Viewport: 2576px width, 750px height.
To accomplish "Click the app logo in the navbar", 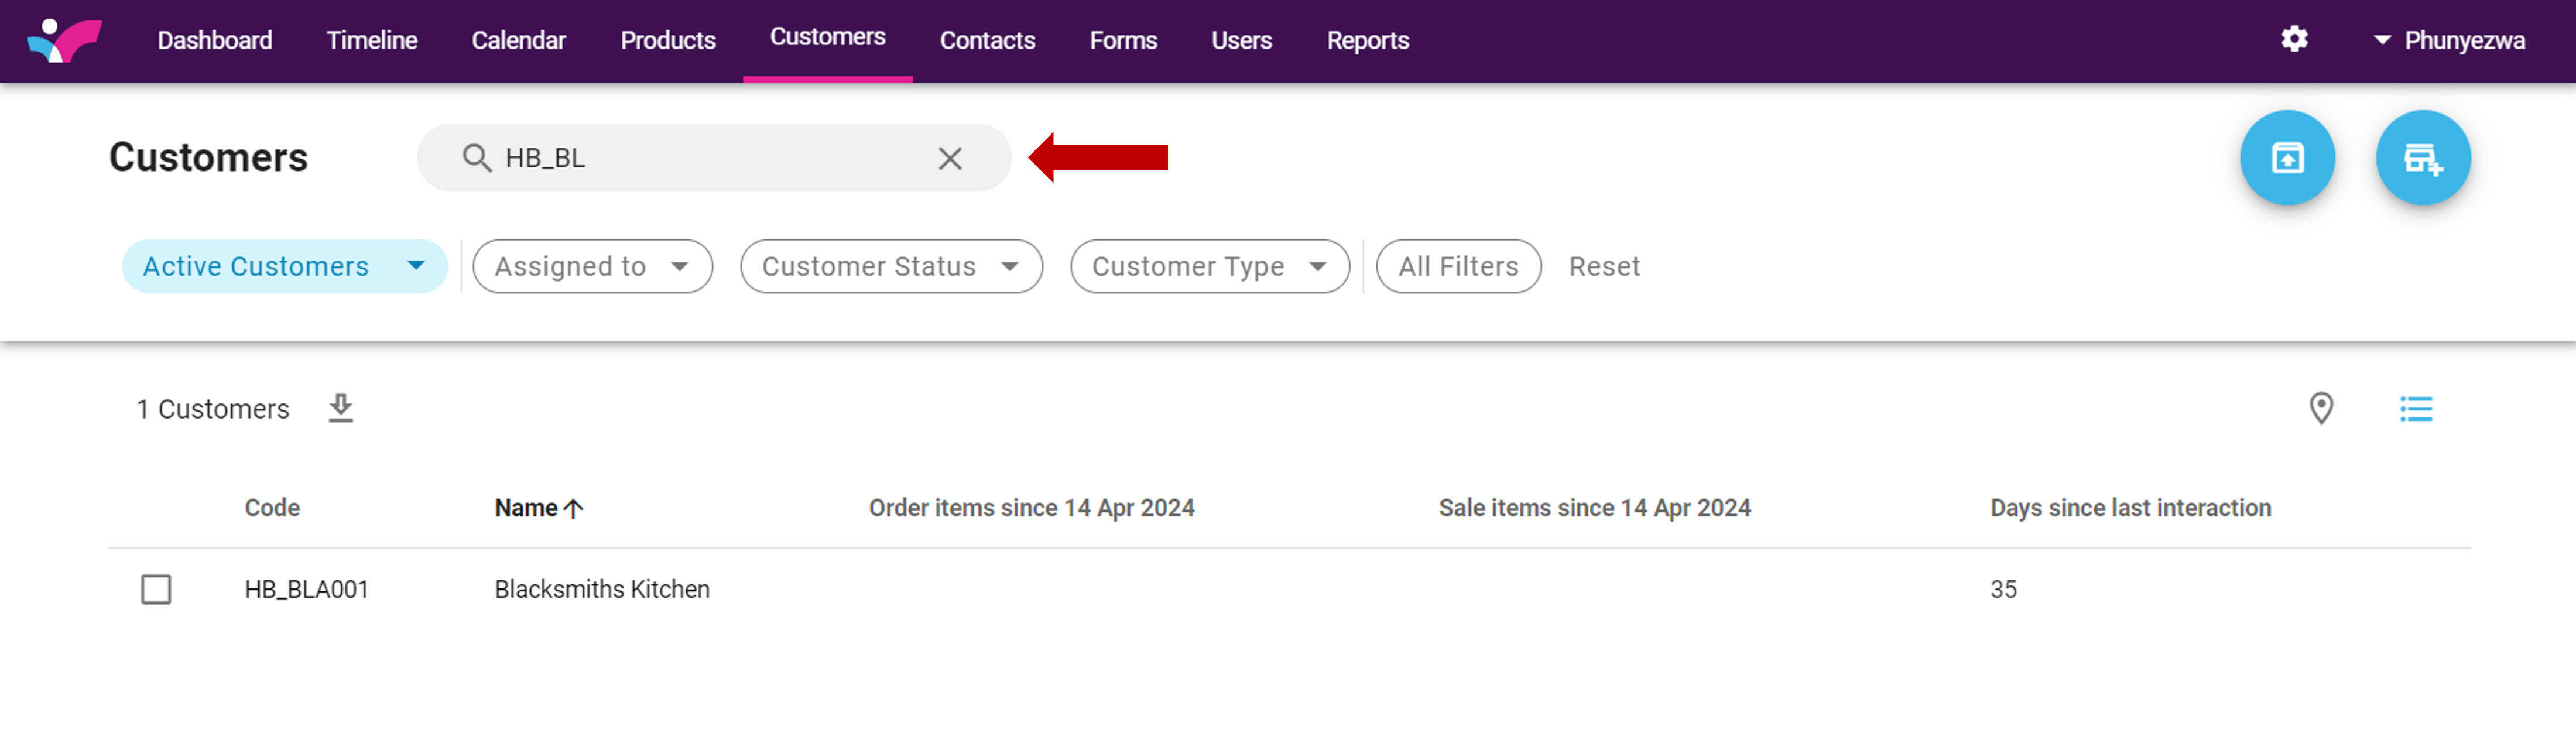I will coord(64,40).
